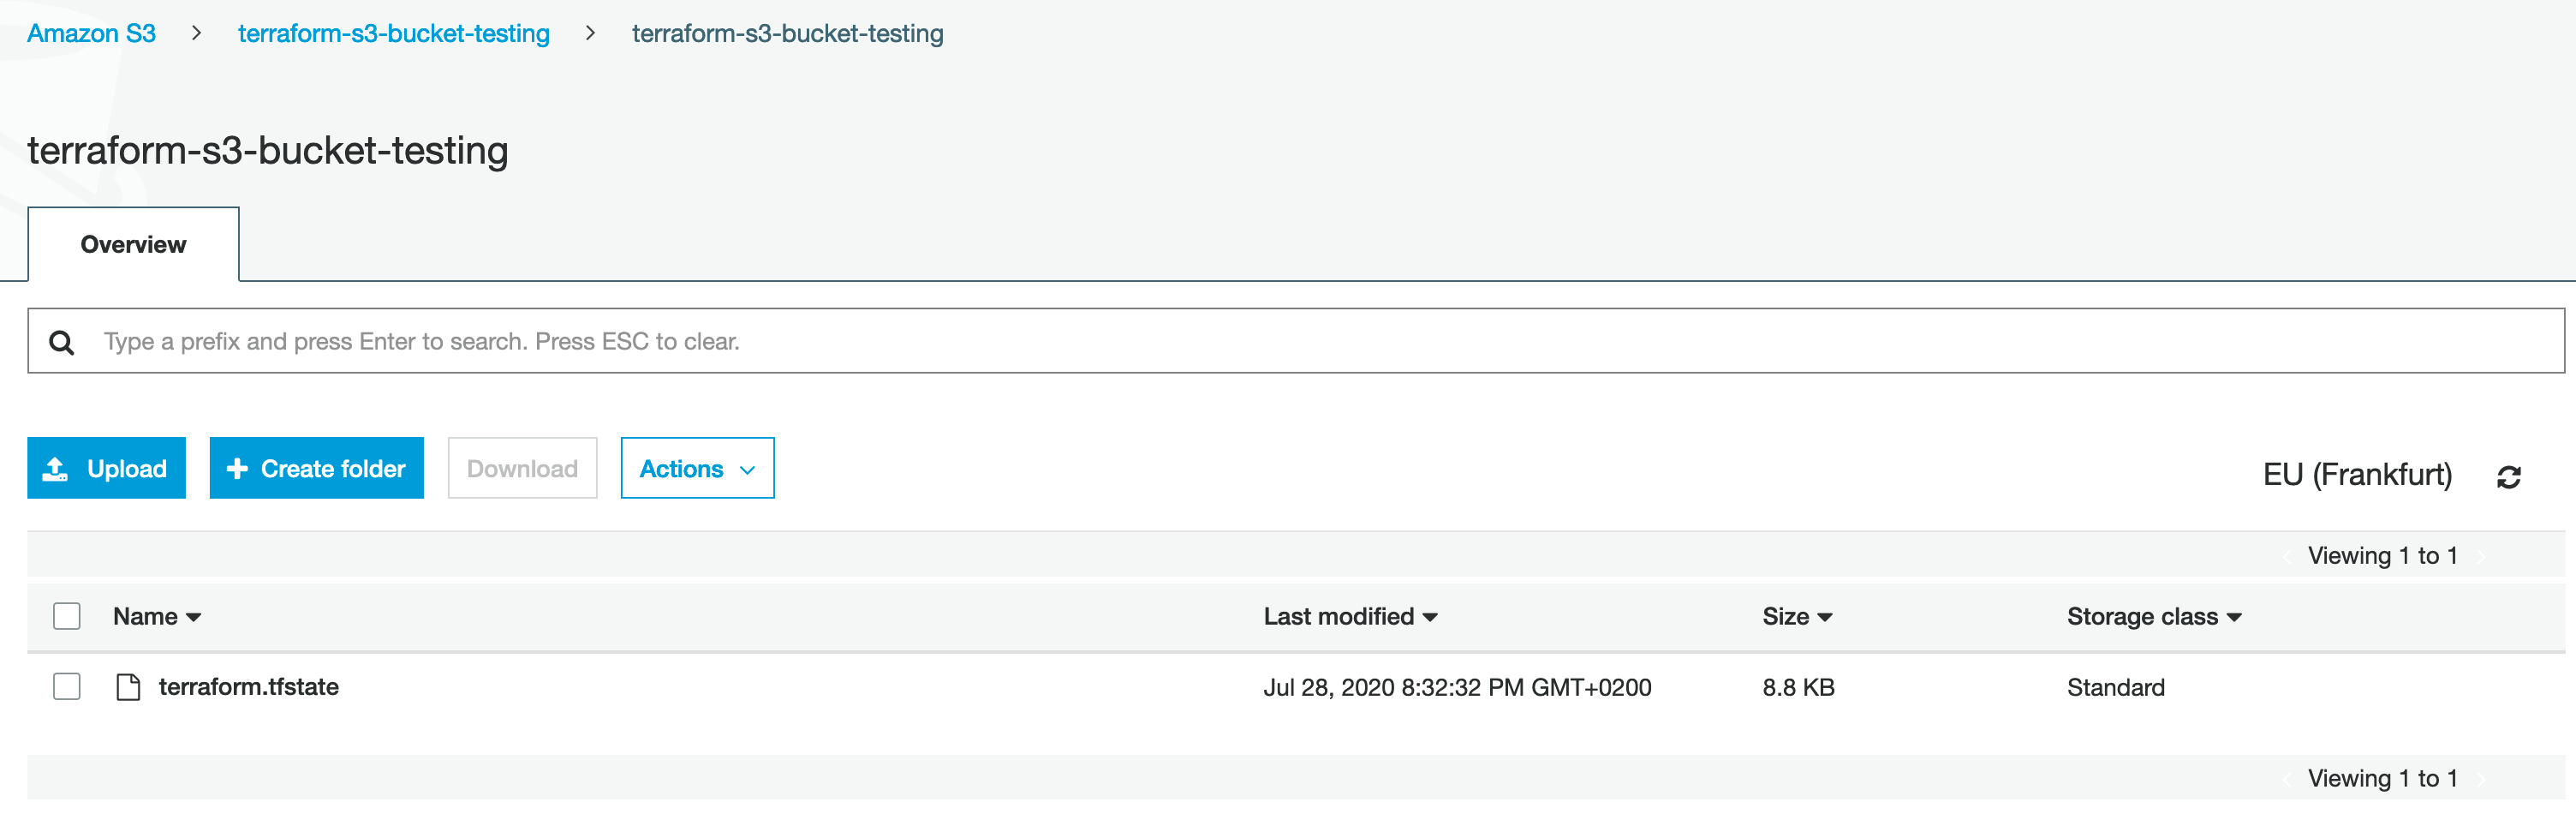The image size is (2576, 814).
Task: Click the refresh icon next to EU (Frankfurt)
Action: [x=2508, y=477]
